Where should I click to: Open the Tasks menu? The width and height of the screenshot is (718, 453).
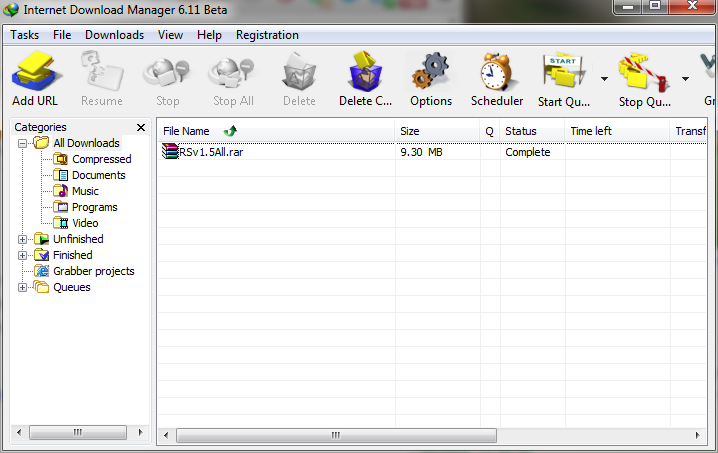tap(24, 35)
